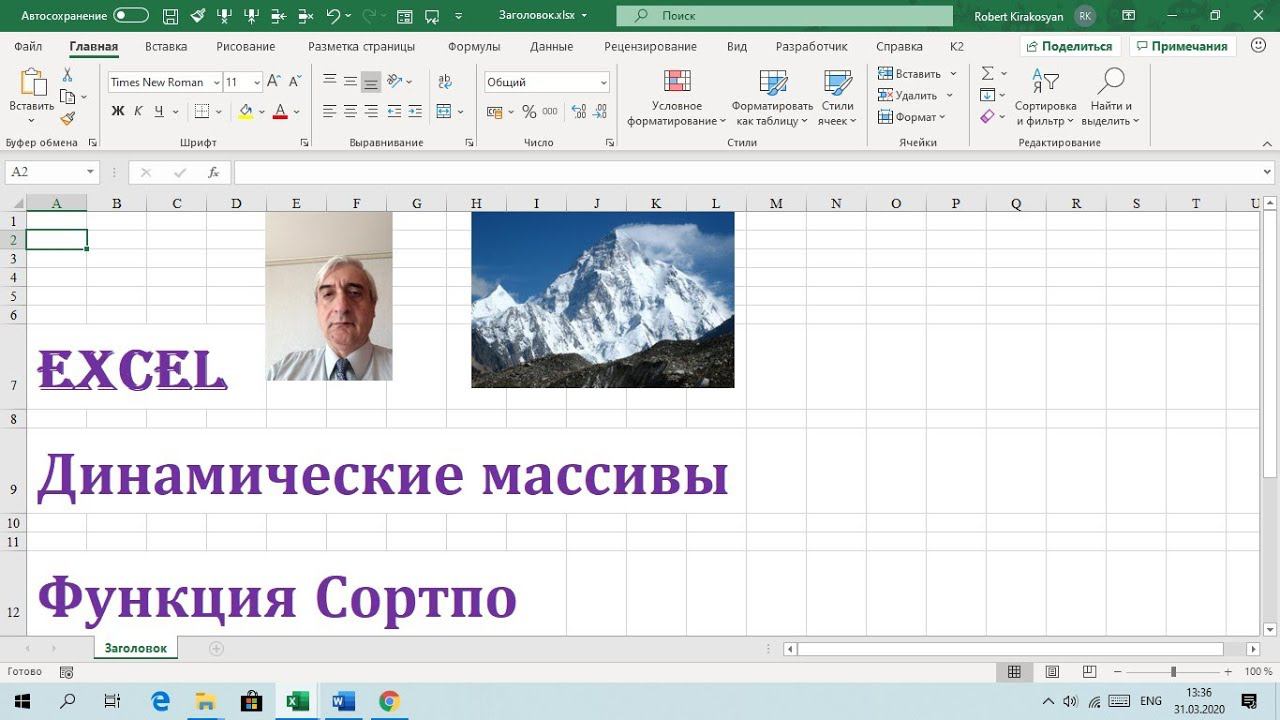Cut the selection with the scissors icon

67,75
